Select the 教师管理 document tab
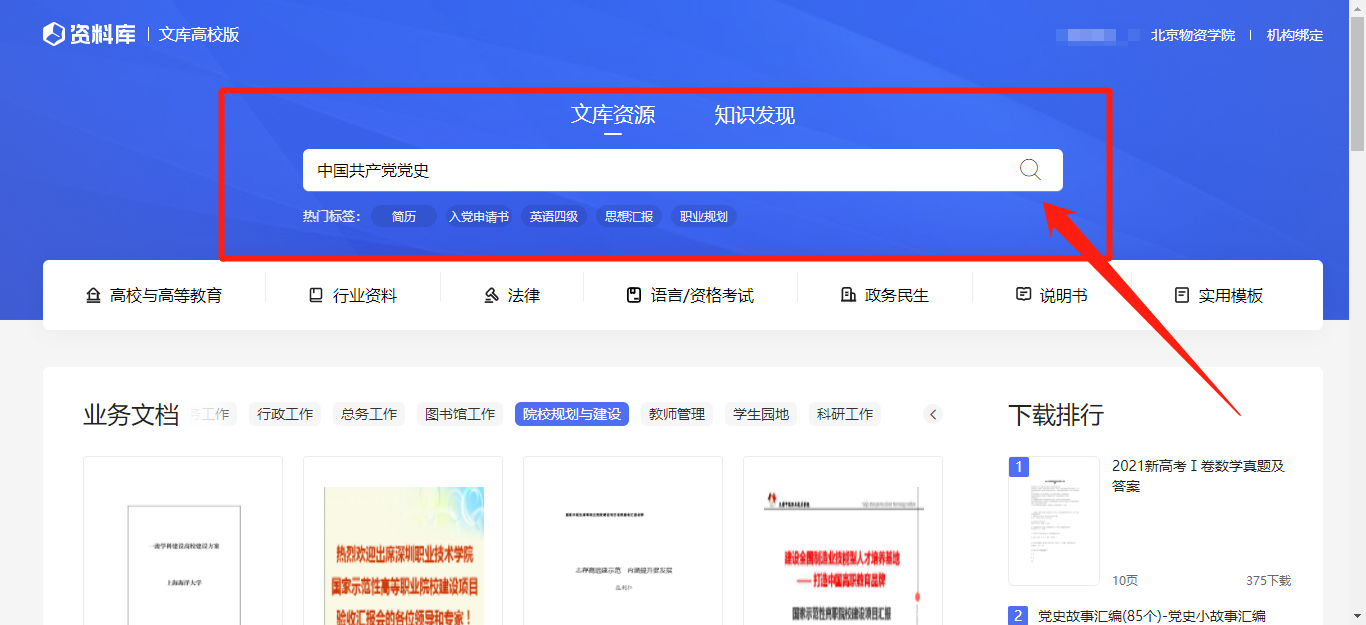This screenshot has height=625, width=1366. [677, 414]
